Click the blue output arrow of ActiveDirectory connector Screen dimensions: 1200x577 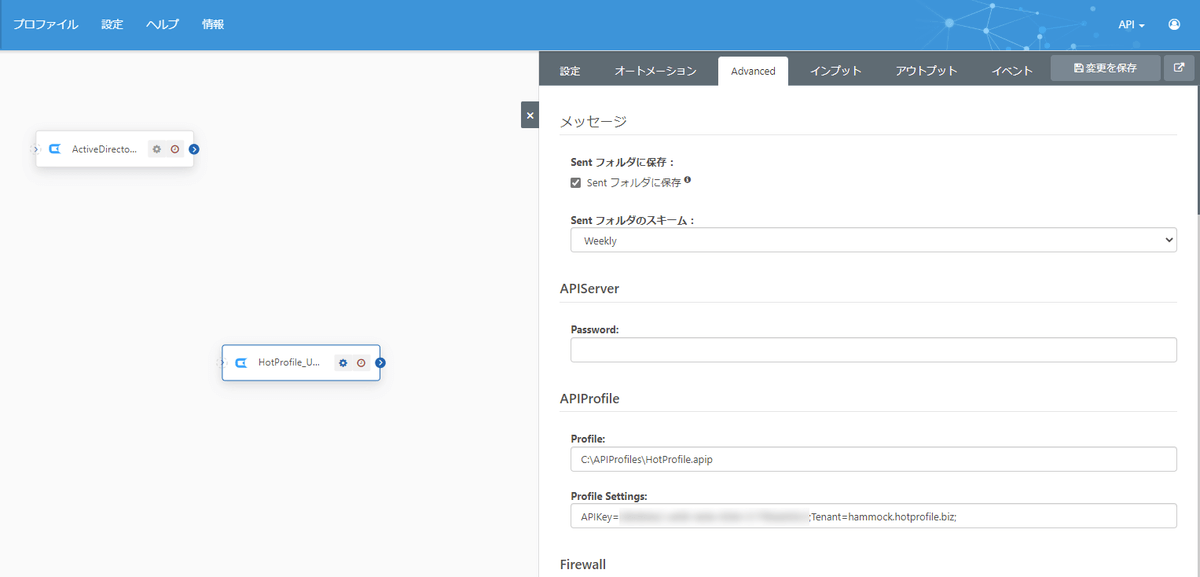(194, 149)
